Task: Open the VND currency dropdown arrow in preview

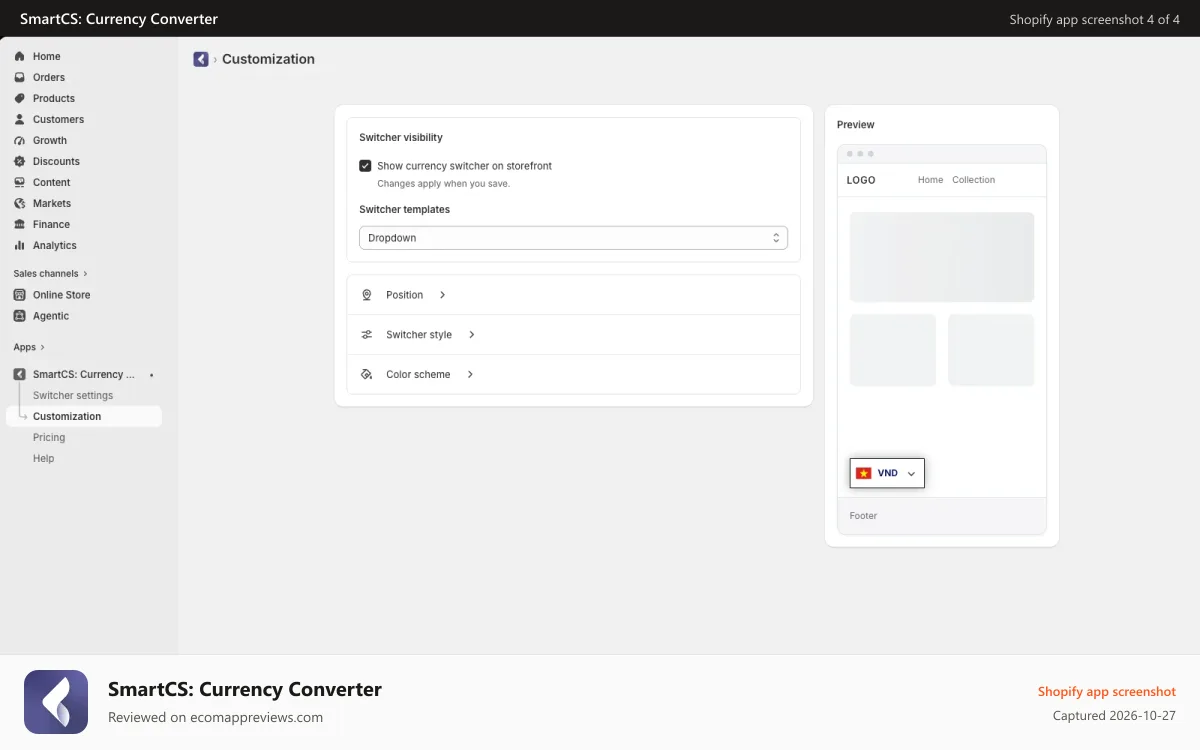Action: (911, 474)
